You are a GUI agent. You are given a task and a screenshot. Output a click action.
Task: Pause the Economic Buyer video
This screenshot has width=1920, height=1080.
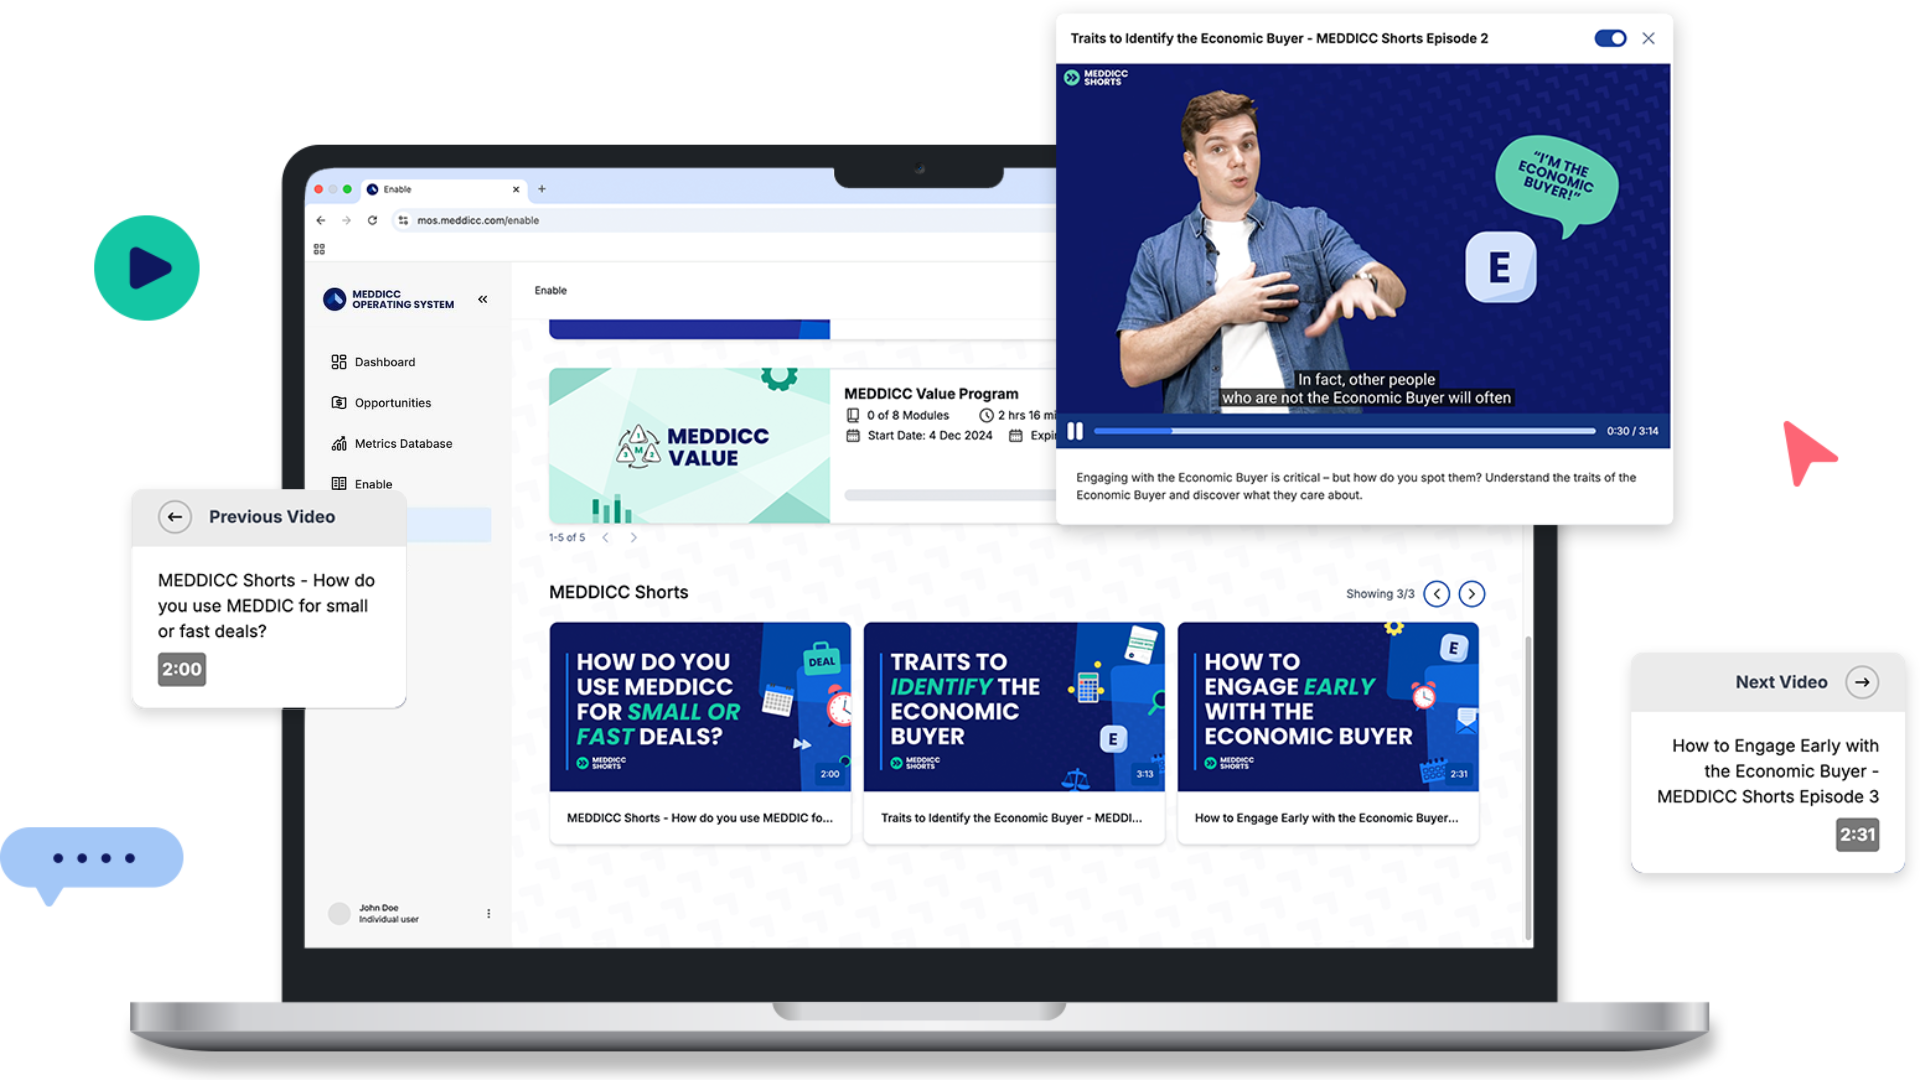pos(1075,431)
